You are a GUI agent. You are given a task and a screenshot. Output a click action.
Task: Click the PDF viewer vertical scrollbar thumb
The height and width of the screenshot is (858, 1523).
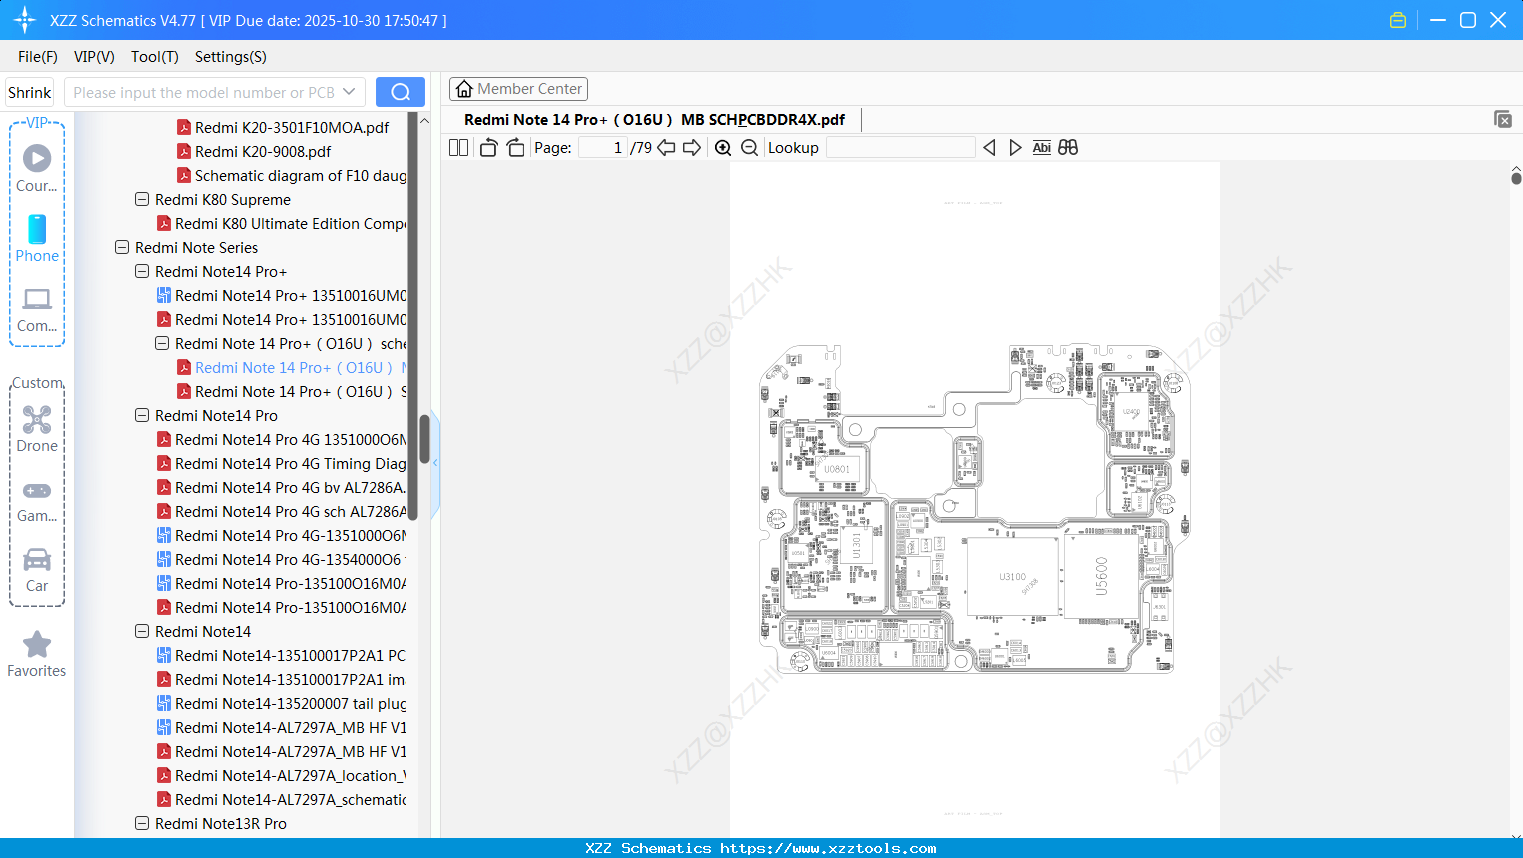click(x=1516, y=178)
